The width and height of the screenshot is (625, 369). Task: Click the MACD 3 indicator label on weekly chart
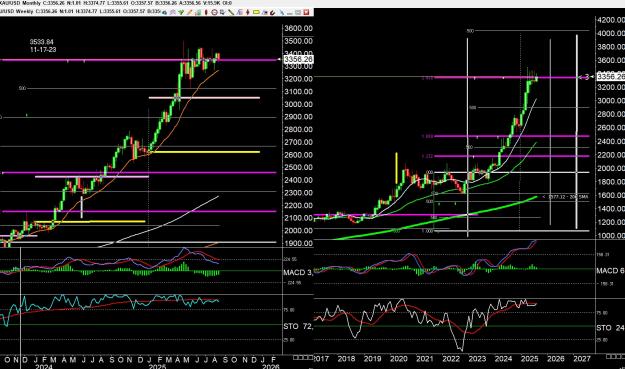(298, 273)
